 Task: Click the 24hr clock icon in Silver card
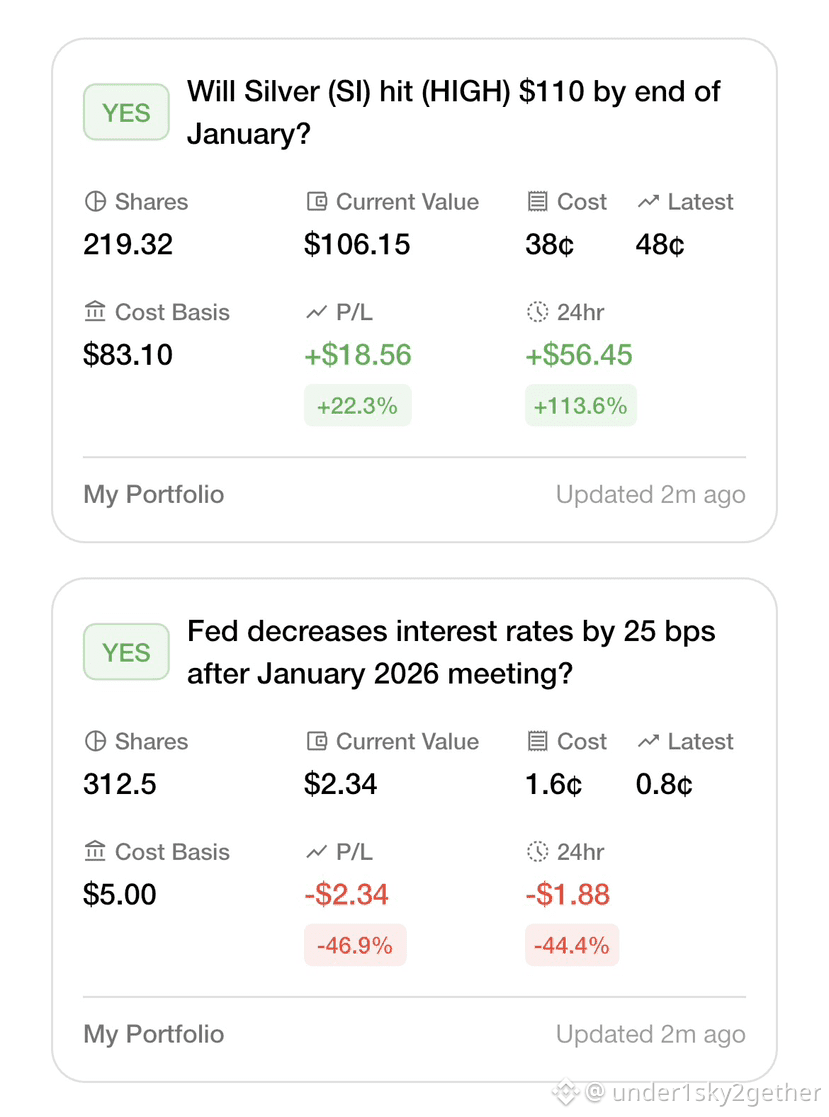538,311
